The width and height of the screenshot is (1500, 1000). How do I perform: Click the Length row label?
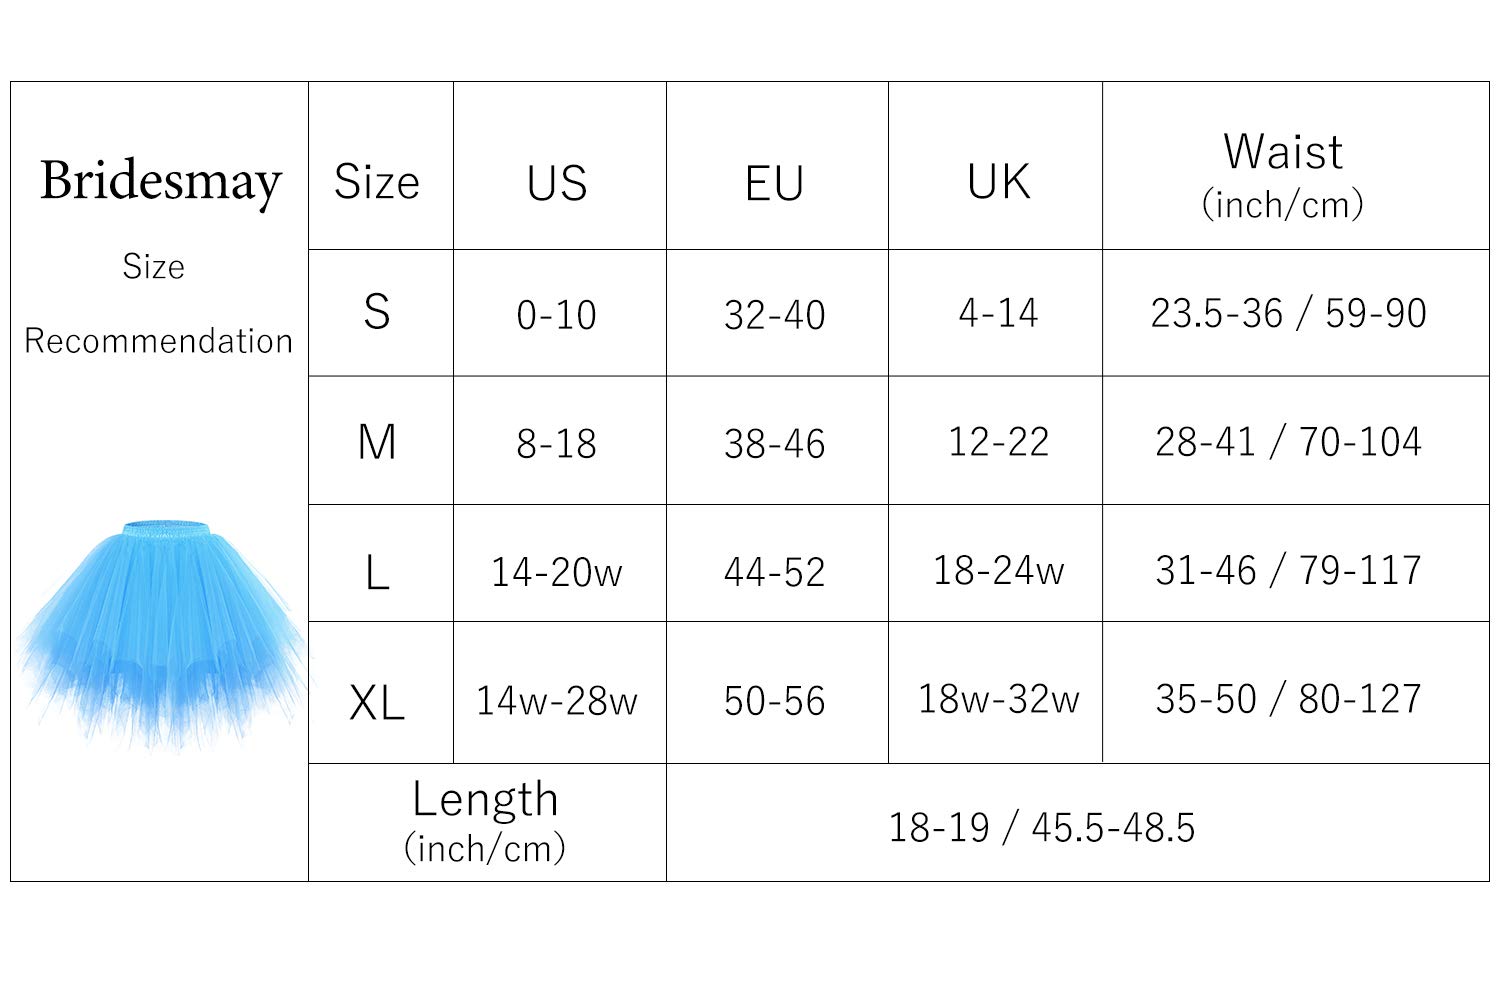tap(485, 822)
